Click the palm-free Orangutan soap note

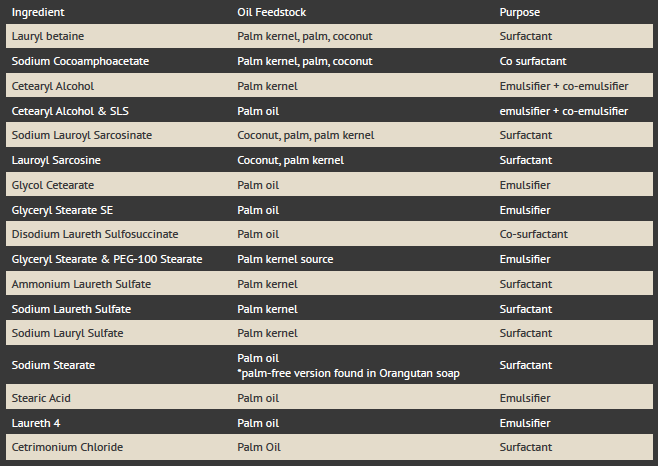pos(348,373)
